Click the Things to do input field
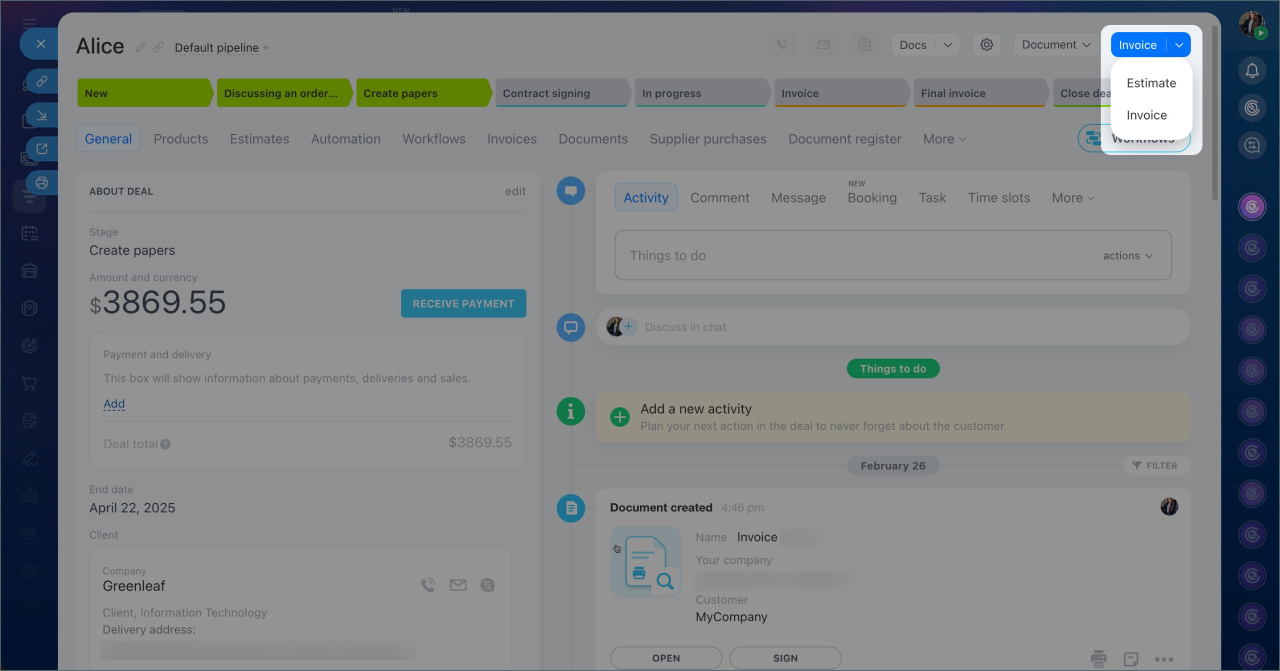Screen dimensions: 1280x671 [850, 256]
